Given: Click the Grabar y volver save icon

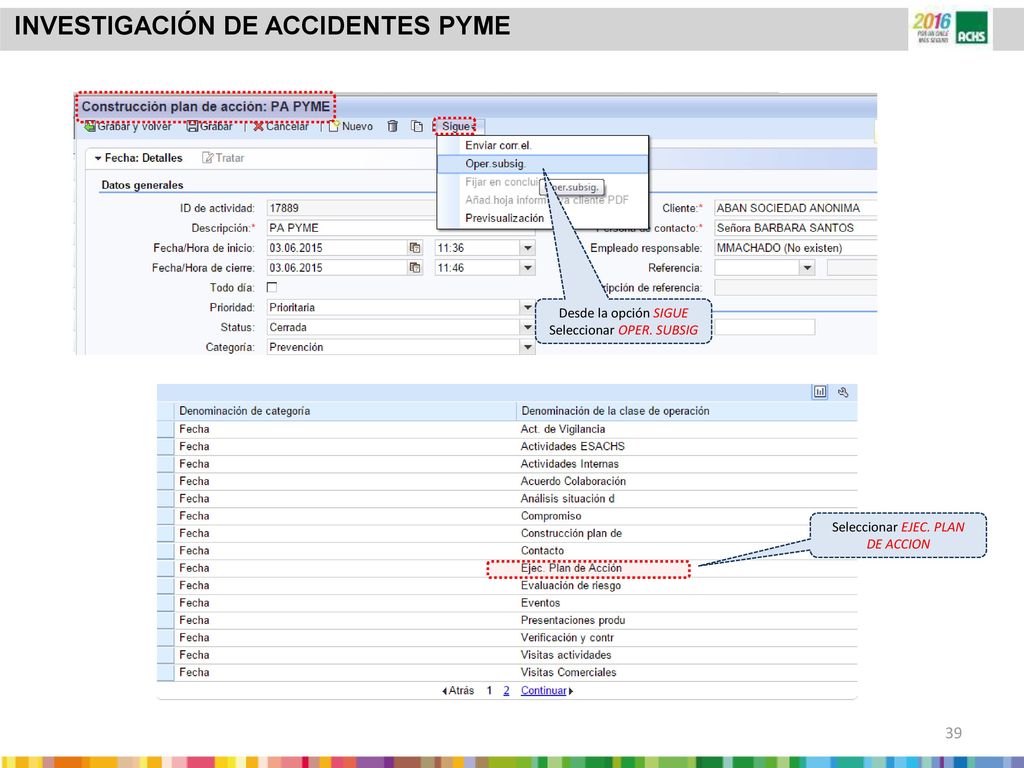Looking at the screenshot, I should pos(90,127).
